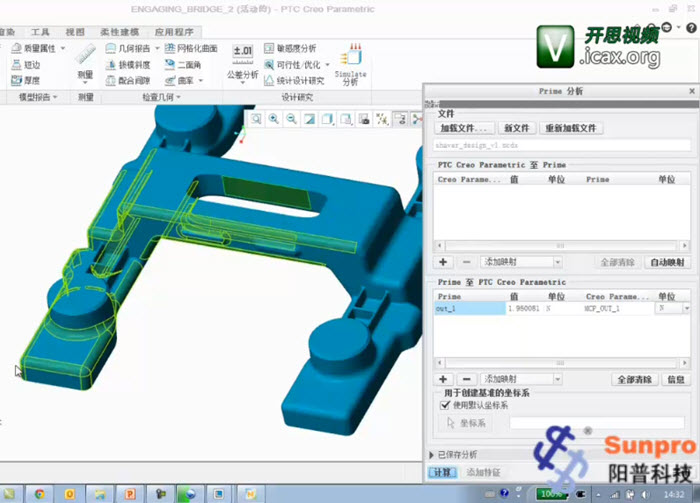Screen dimensions: 700x503
Task: Click horizontal scrollbar of Prime-to-Creo table
Action: pyautogui.click(x=562, y=363)
